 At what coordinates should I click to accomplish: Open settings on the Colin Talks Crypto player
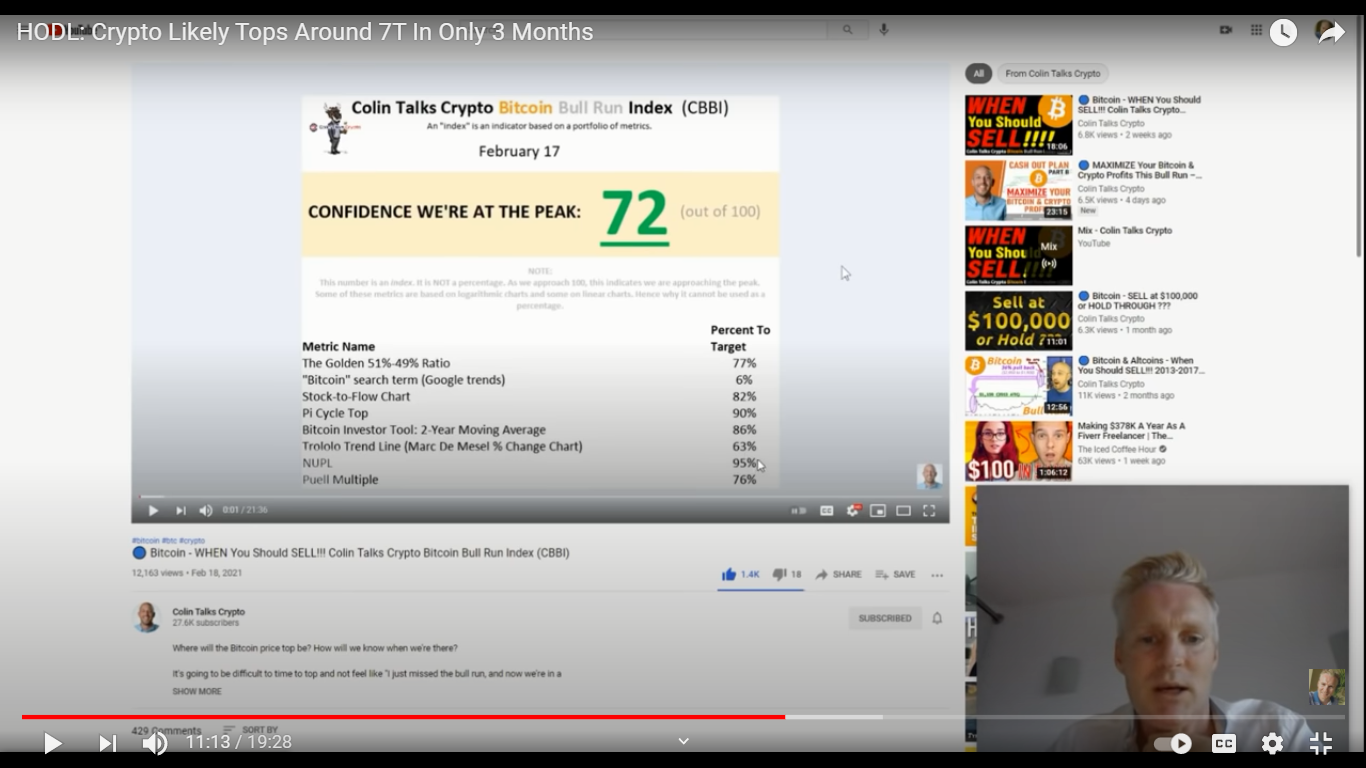pos(853,510)
